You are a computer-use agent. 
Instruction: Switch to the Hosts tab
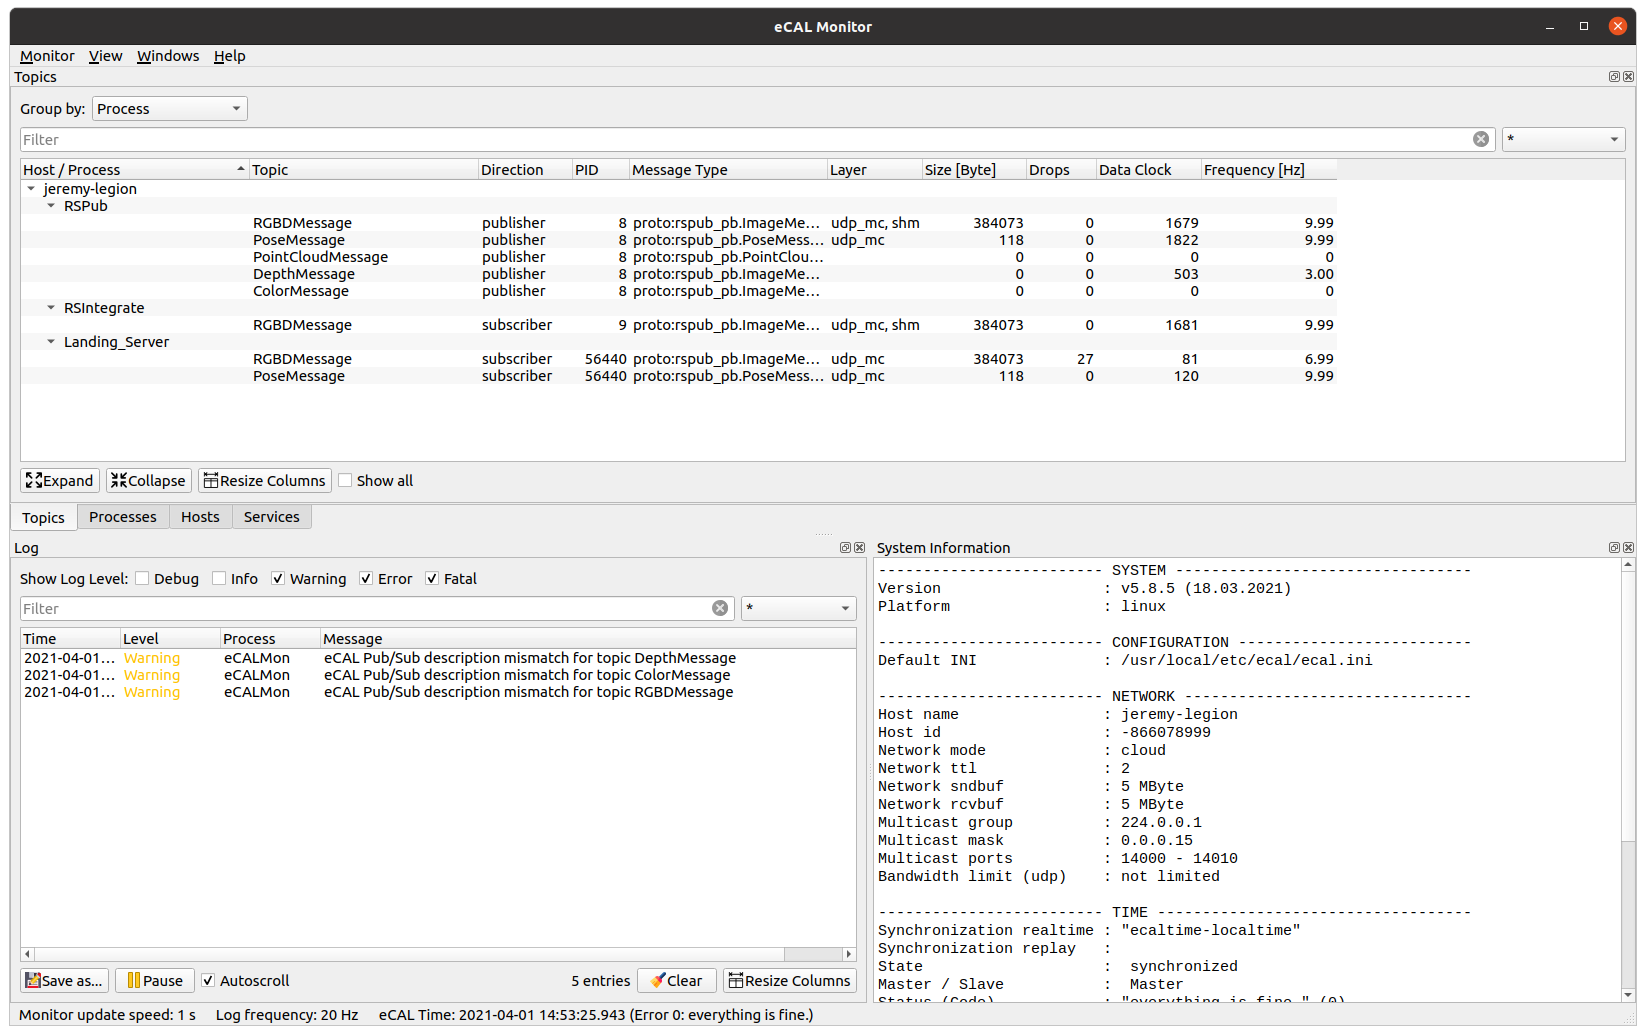coord(200,517)
